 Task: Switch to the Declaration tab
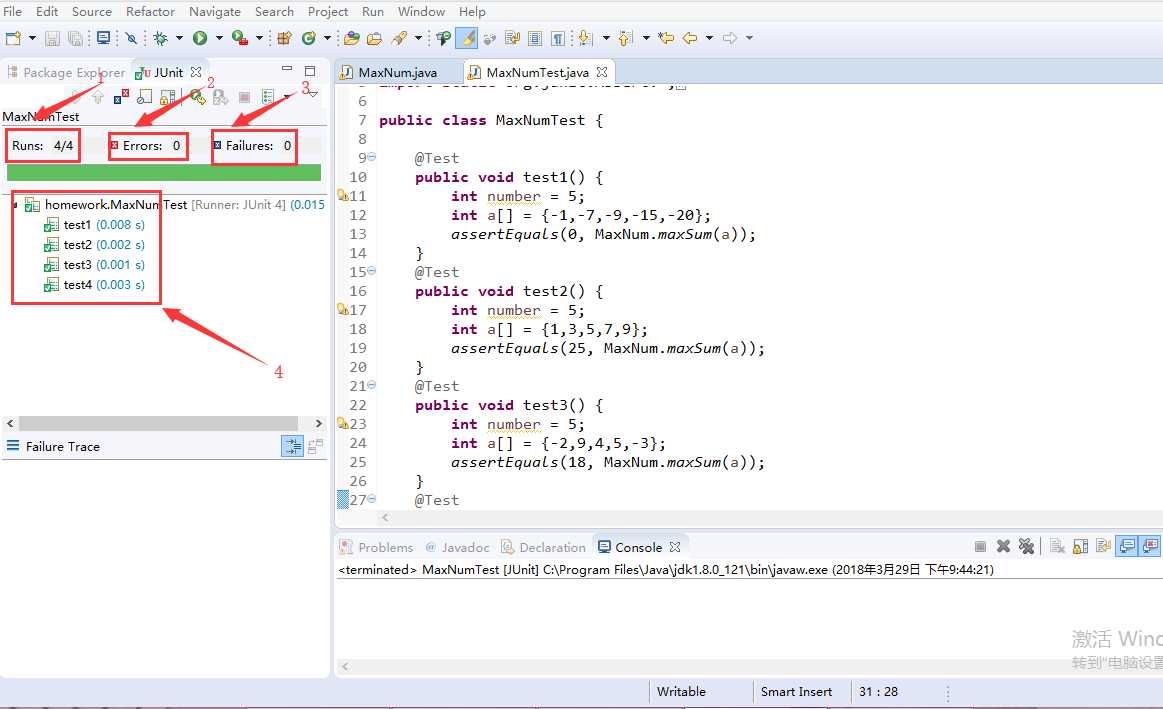[544, 547]
